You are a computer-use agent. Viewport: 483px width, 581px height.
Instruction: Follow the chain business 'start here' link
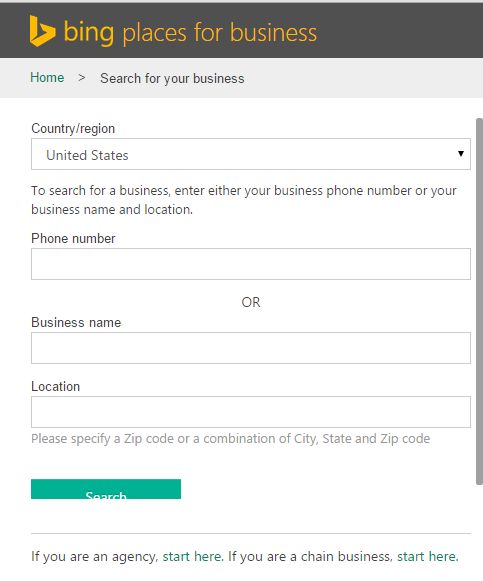426,556
